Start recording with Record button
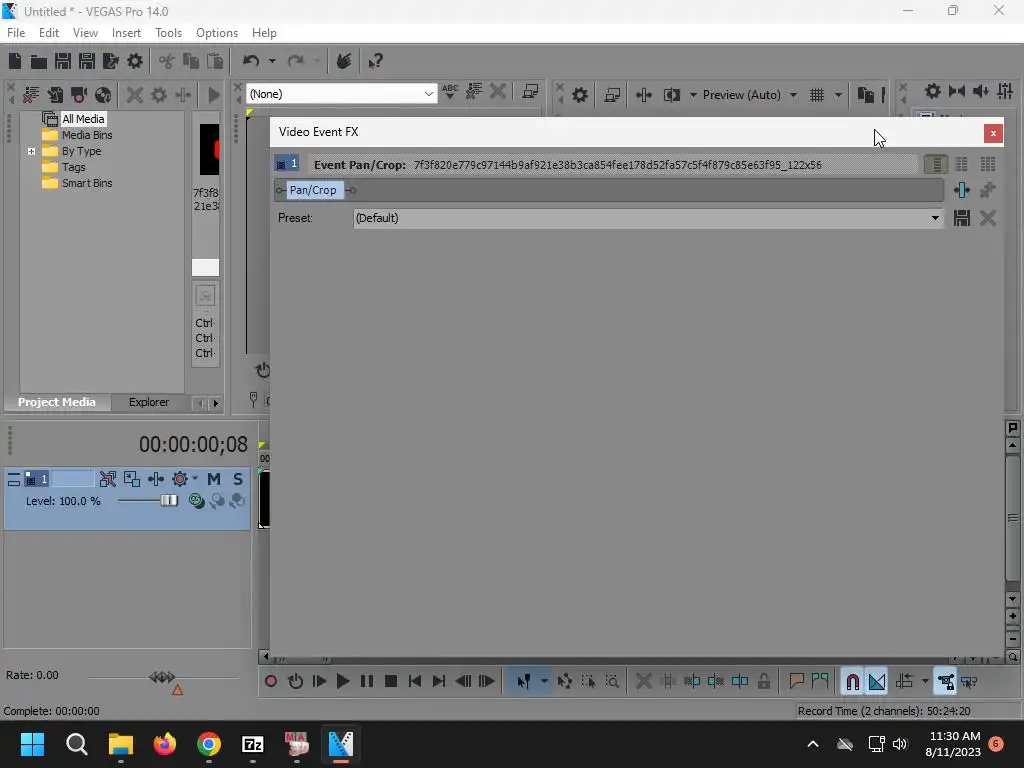This screenshot has width=1024, height=768. tap(271, 682)
